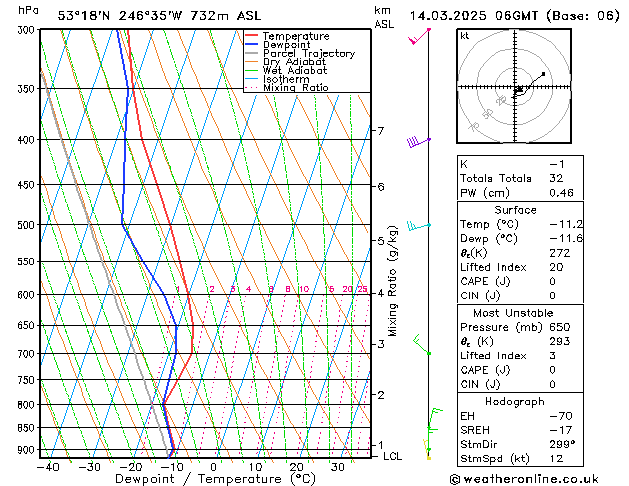Click the red Temperature line swatch in legend
Screen dimensions: 629x486
coord(251,36)
